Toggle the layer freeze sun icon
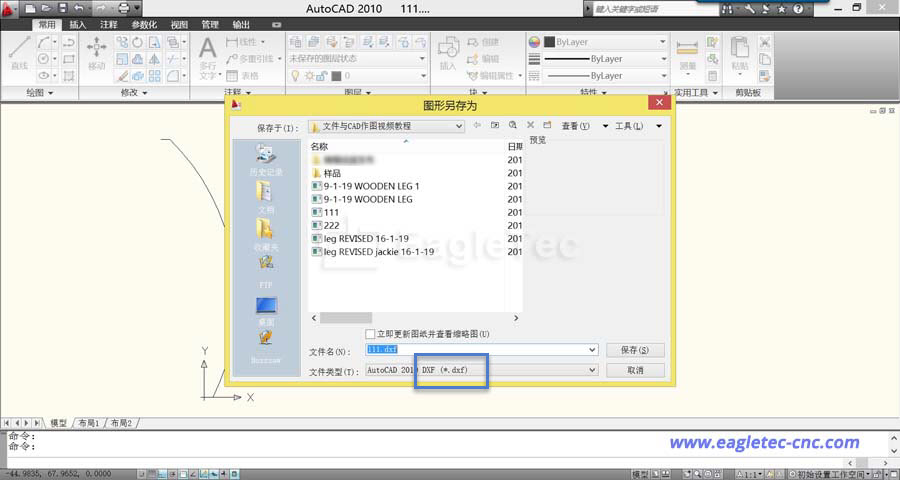900x480 pixels. 309,76
